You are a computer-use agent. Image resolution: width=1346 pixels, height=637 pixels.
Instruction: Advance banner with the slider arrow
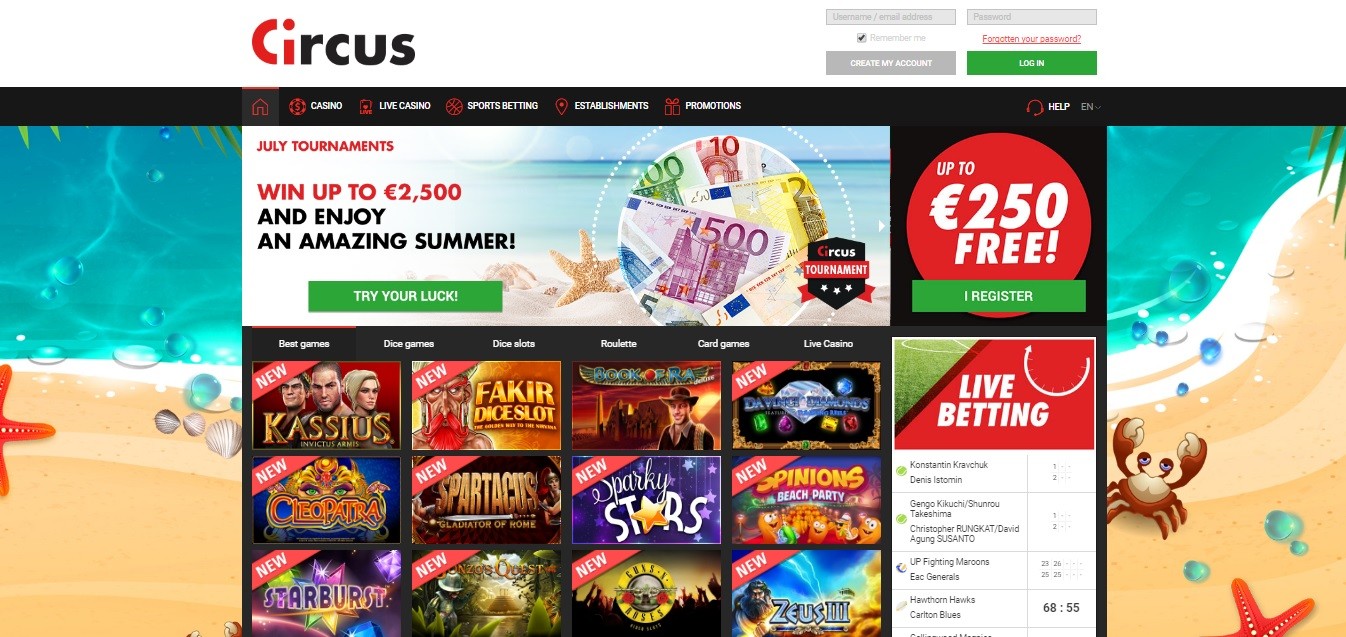(x=883, y=226)
